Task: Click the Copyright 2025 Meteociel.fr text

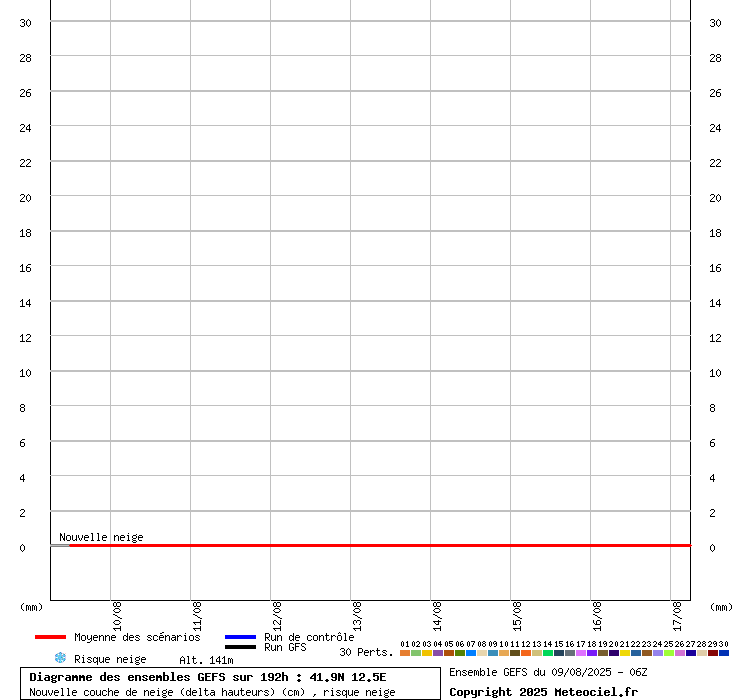Action: pyautogui.click(x=543, y=692)
